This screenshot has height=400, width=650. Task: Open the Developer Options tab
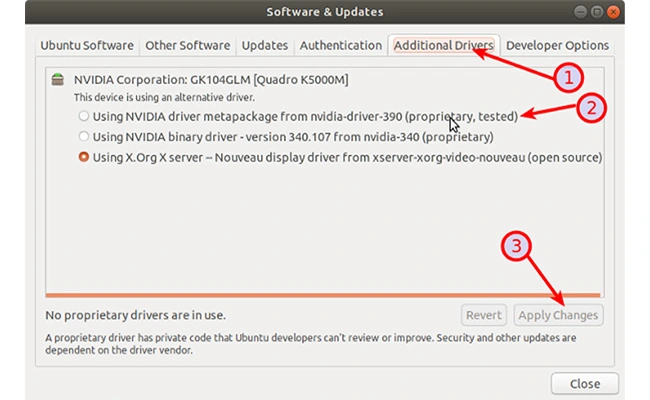pos(557,45)
